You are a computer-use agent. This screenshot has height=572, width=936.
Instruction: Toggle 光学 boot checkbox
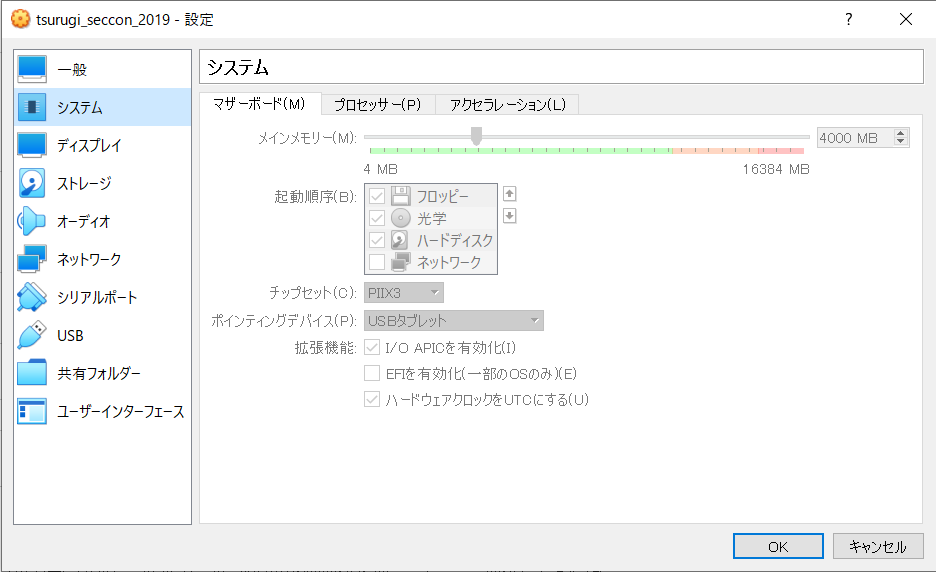pyautogui.click(x=377, y=218)
